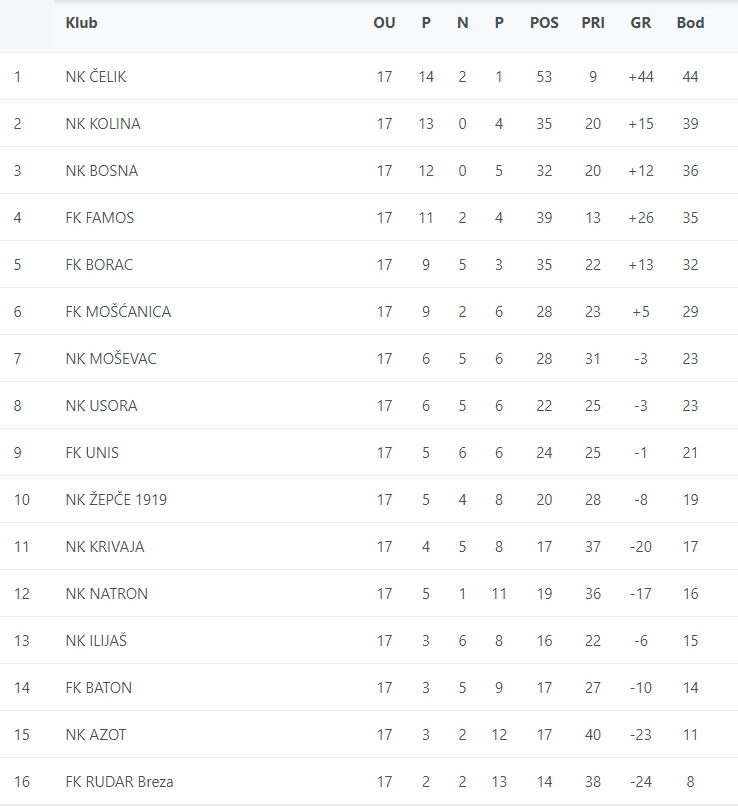
Task: Click FK FAMOS club name
Action: [x=100, y=217]
